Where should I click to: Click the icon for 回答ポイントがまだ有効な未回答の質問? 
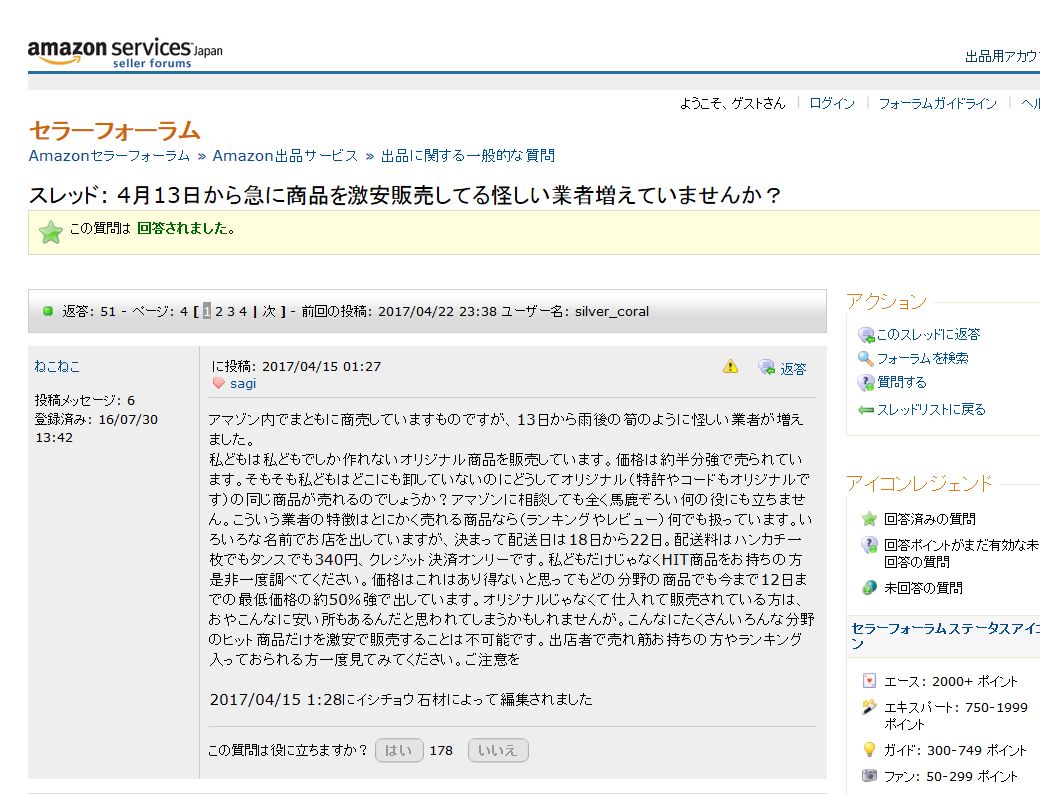point(869,545)
